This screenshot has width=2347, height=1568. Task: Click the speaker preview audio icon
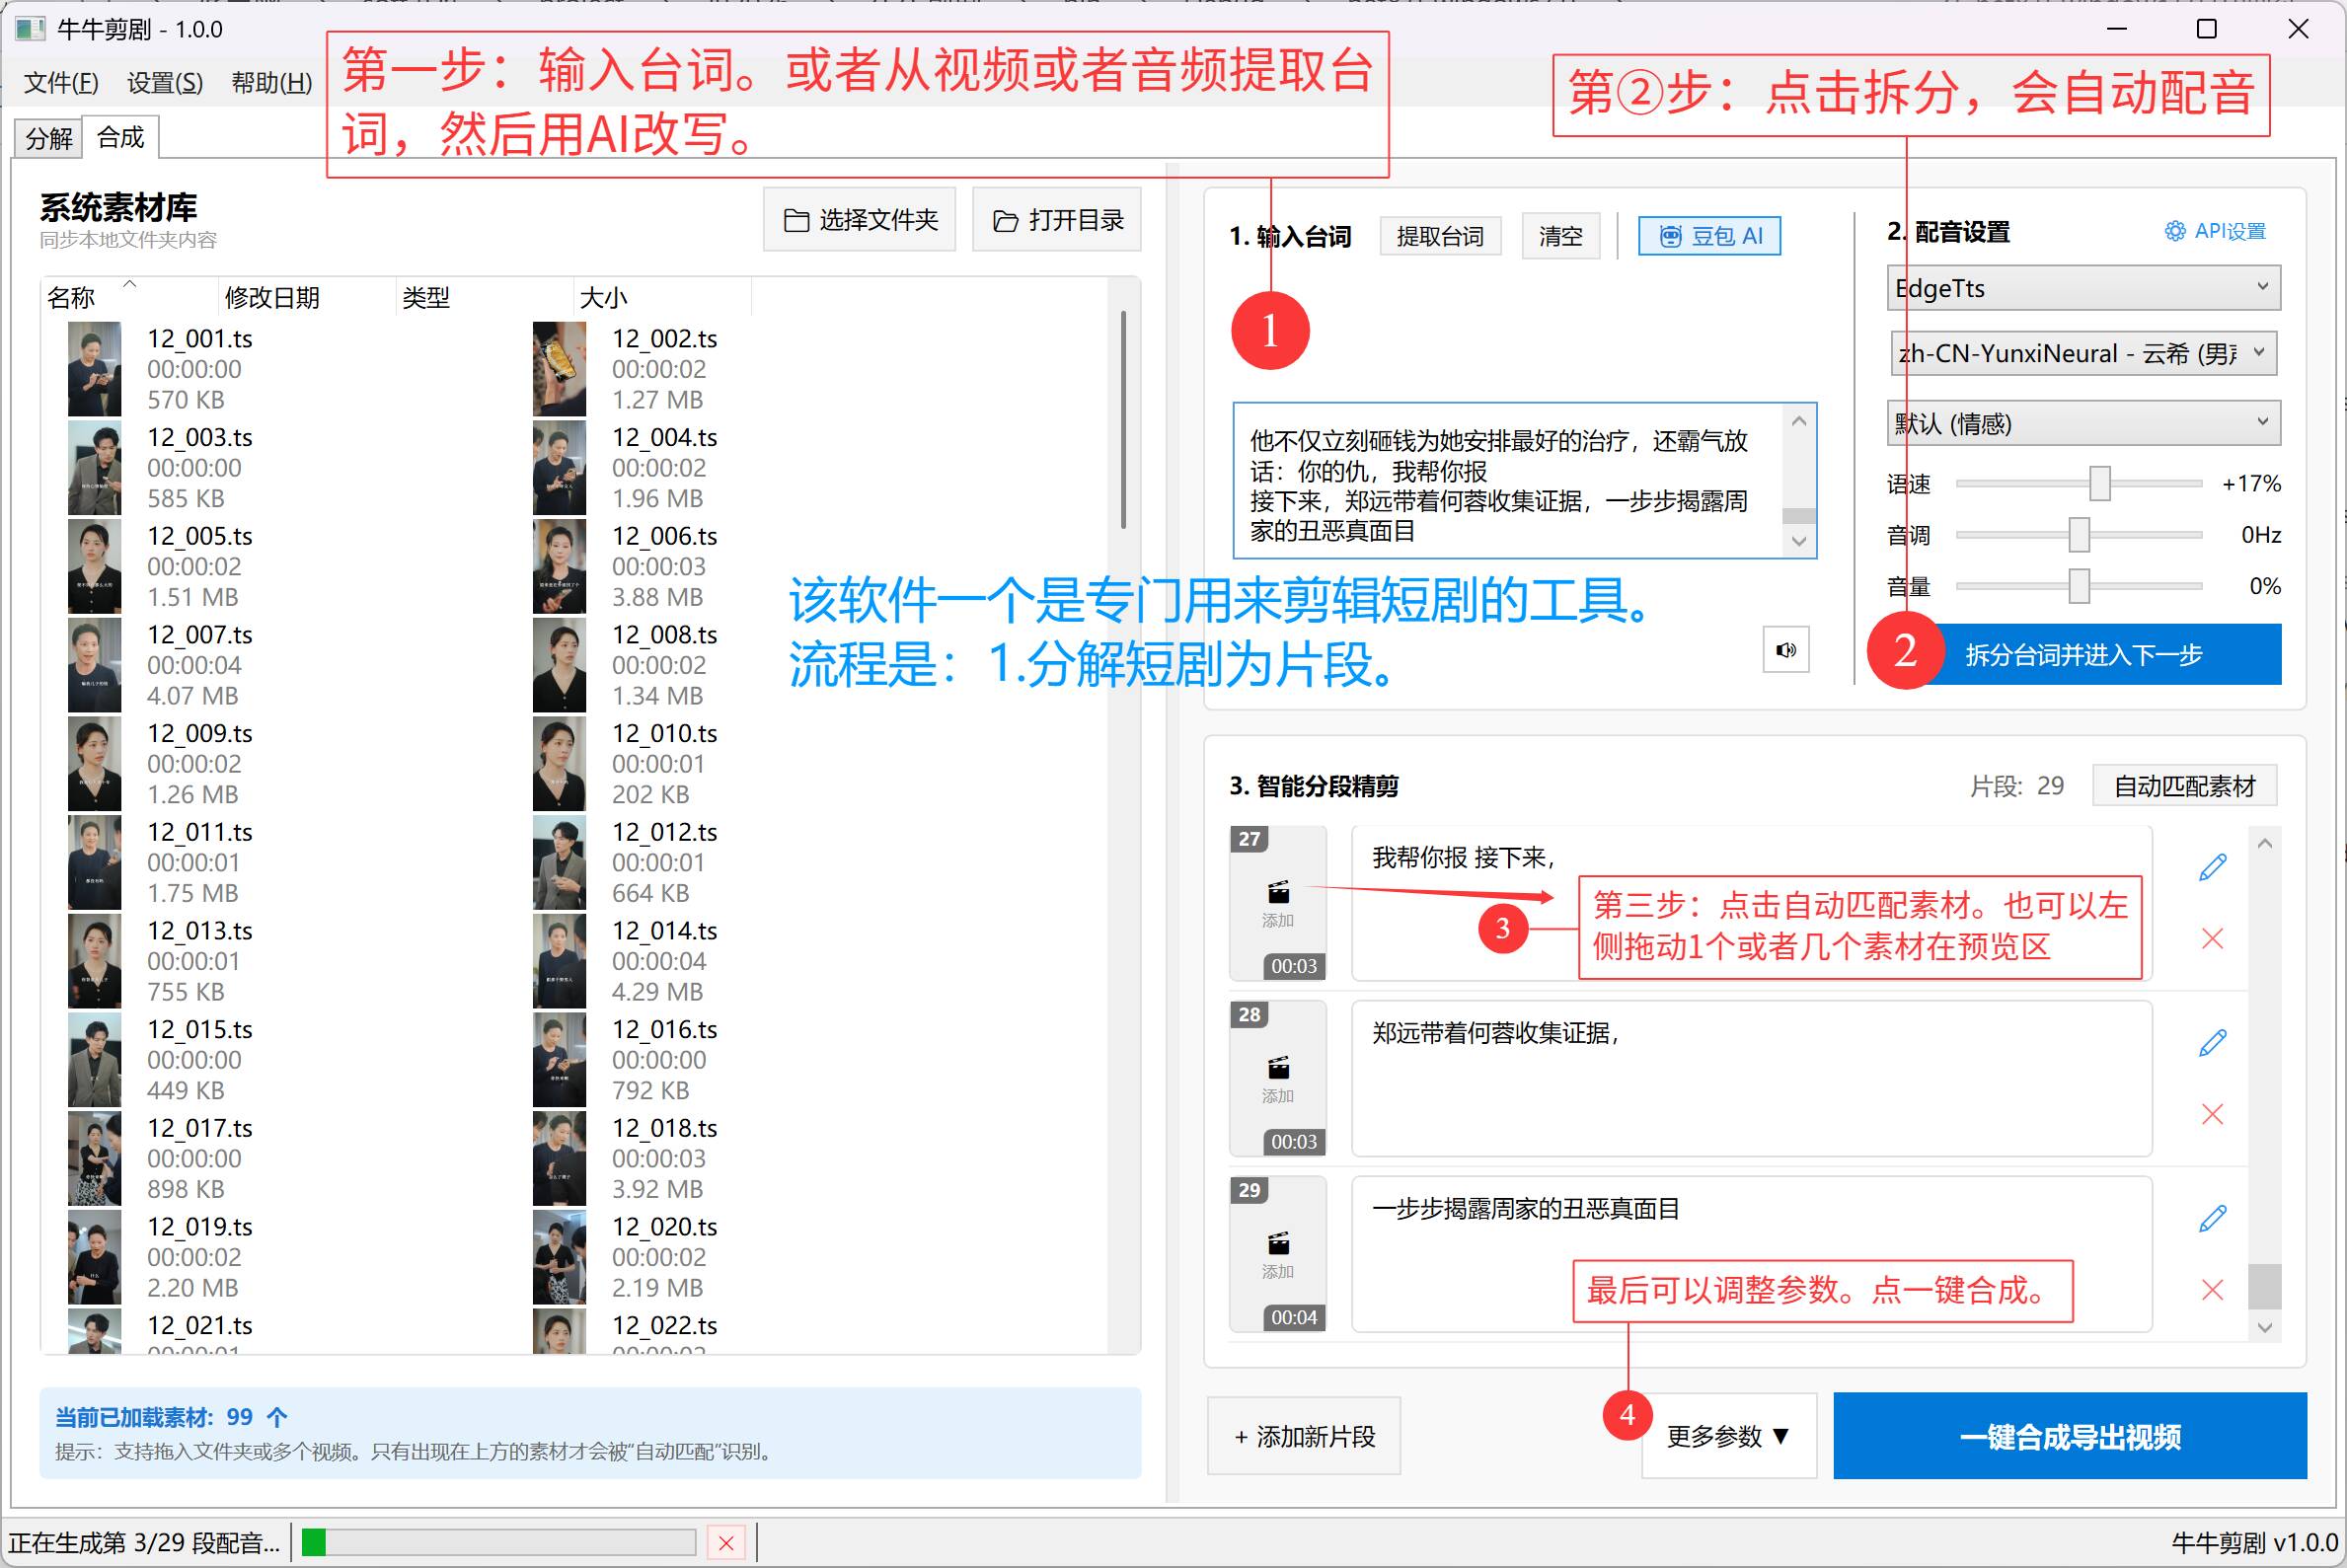[1785, 650]
